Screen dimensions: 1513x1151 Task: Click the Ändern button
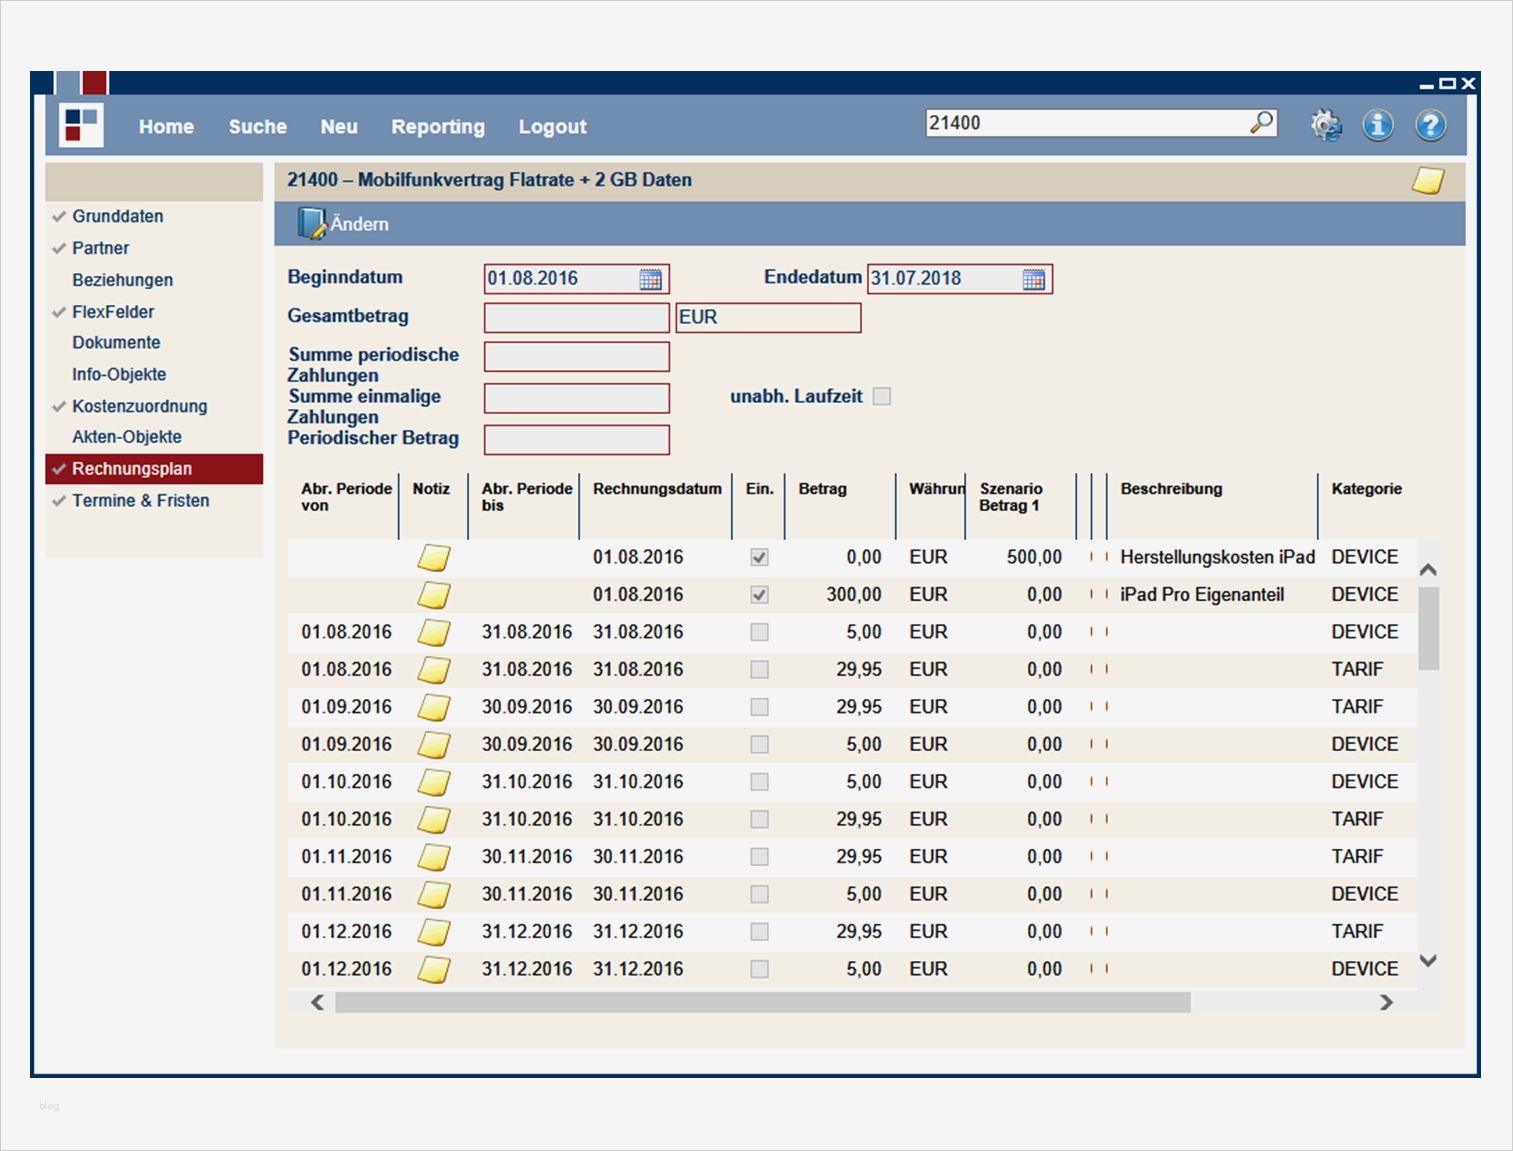coord(345,223)
